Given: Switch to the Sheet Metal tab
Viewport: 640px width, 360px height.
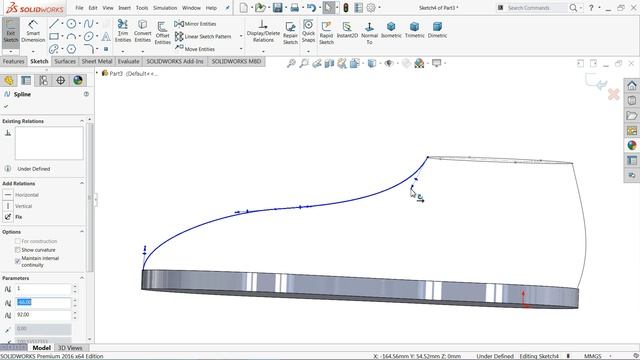Looking at the screenshot, I should 97,61.
